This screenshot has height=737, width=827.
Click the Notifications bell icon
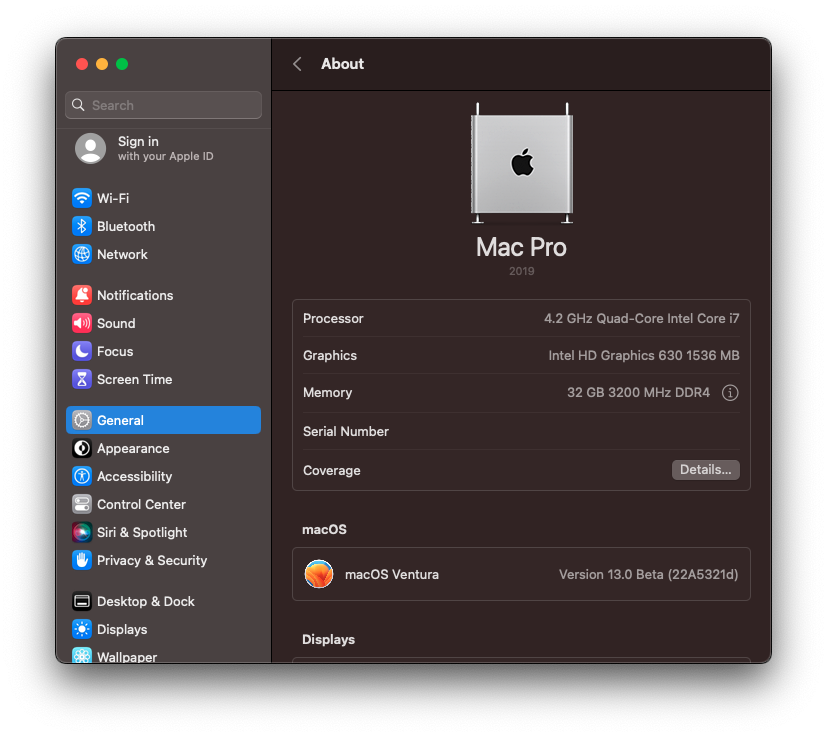pos(82,295)
